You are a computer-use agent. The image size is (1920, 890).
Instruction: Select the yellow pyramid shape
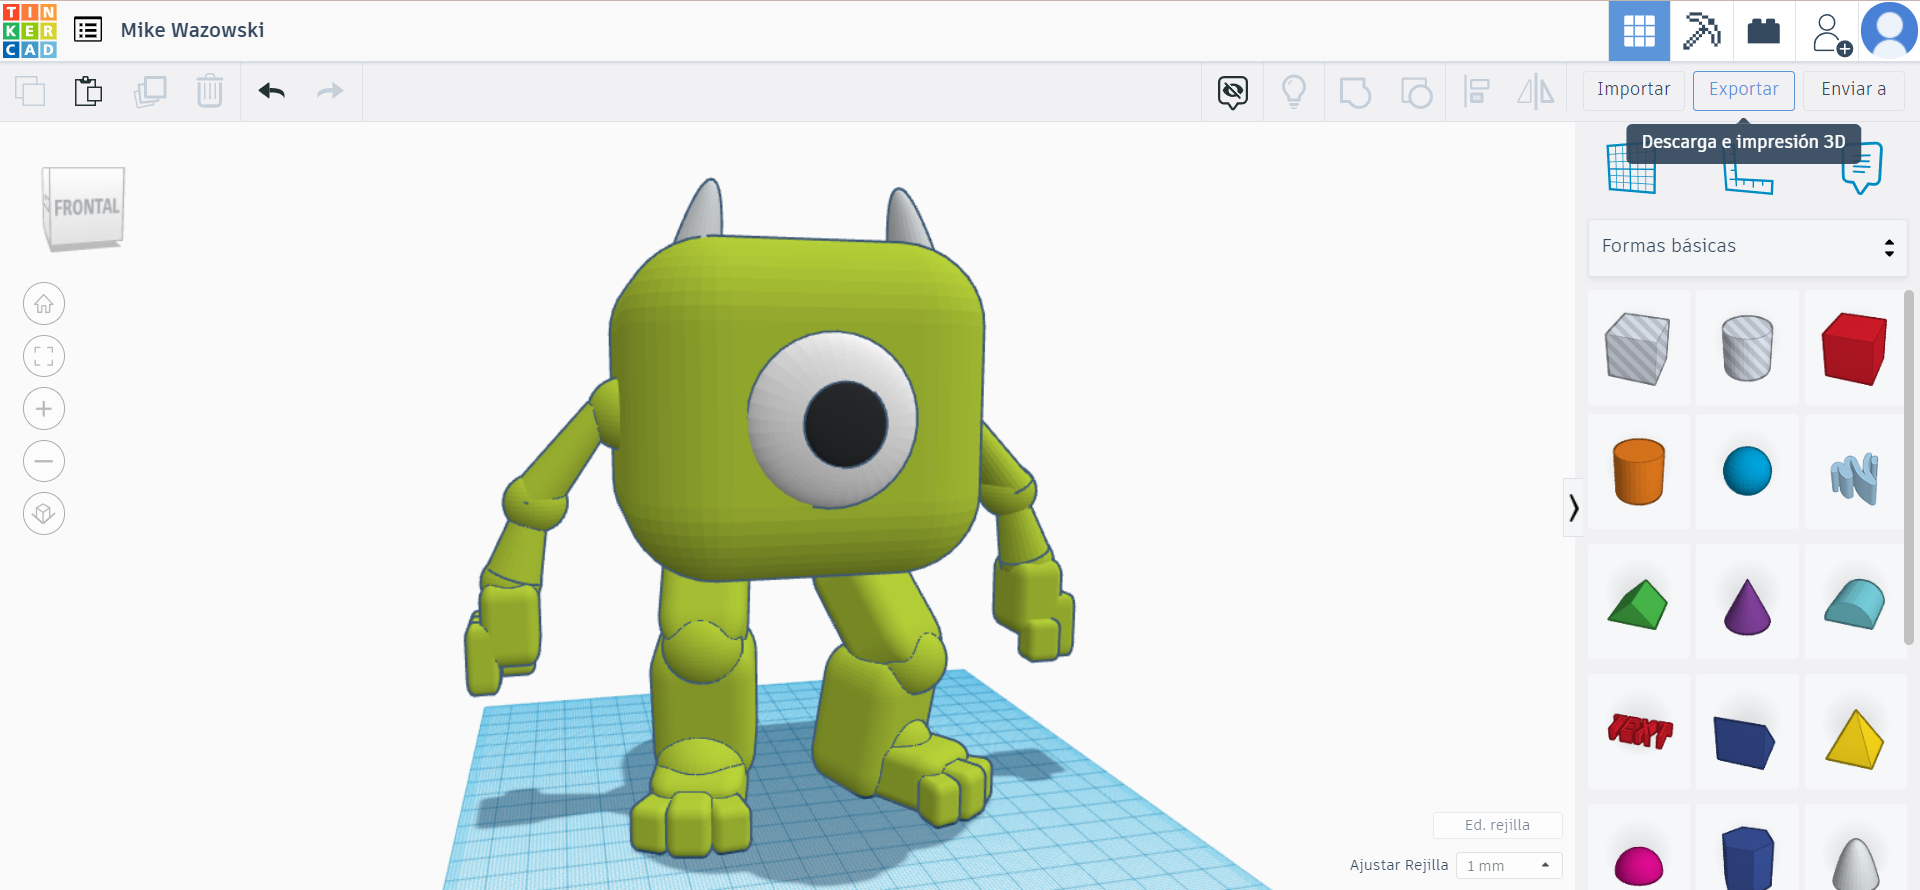click(x=1855, y=738)
